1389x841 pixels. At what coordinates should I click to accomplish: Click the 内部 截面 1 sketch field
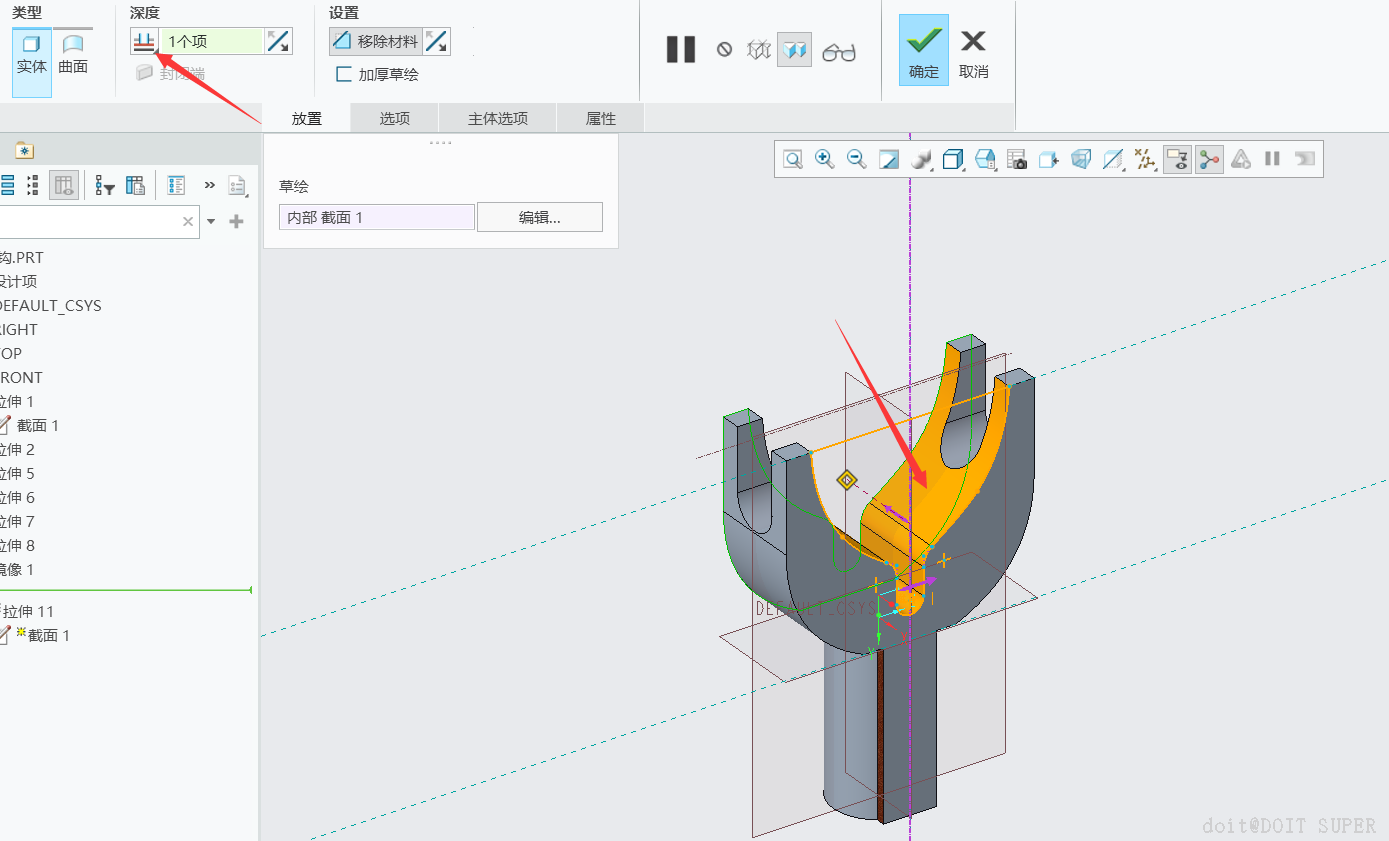click(x=376, y=217)
